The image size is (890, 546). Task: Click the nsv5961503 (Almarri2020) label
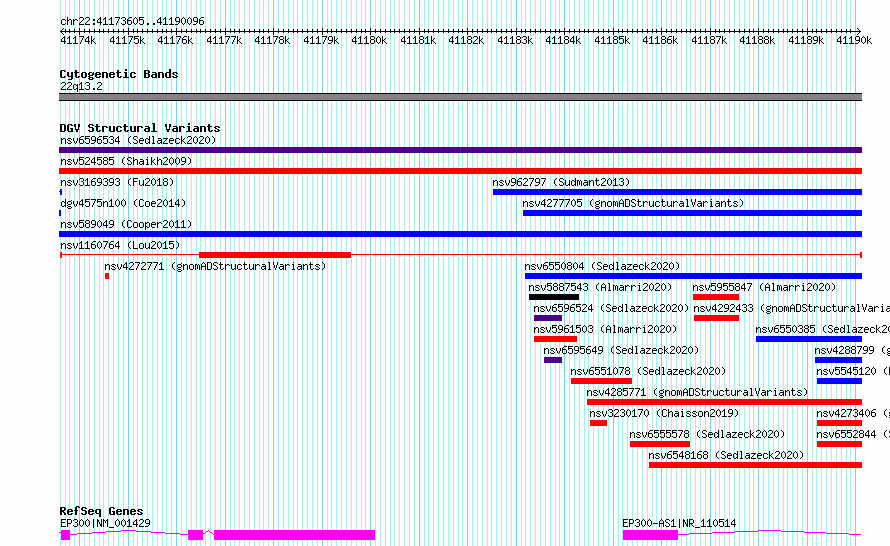tap(605, 329)
